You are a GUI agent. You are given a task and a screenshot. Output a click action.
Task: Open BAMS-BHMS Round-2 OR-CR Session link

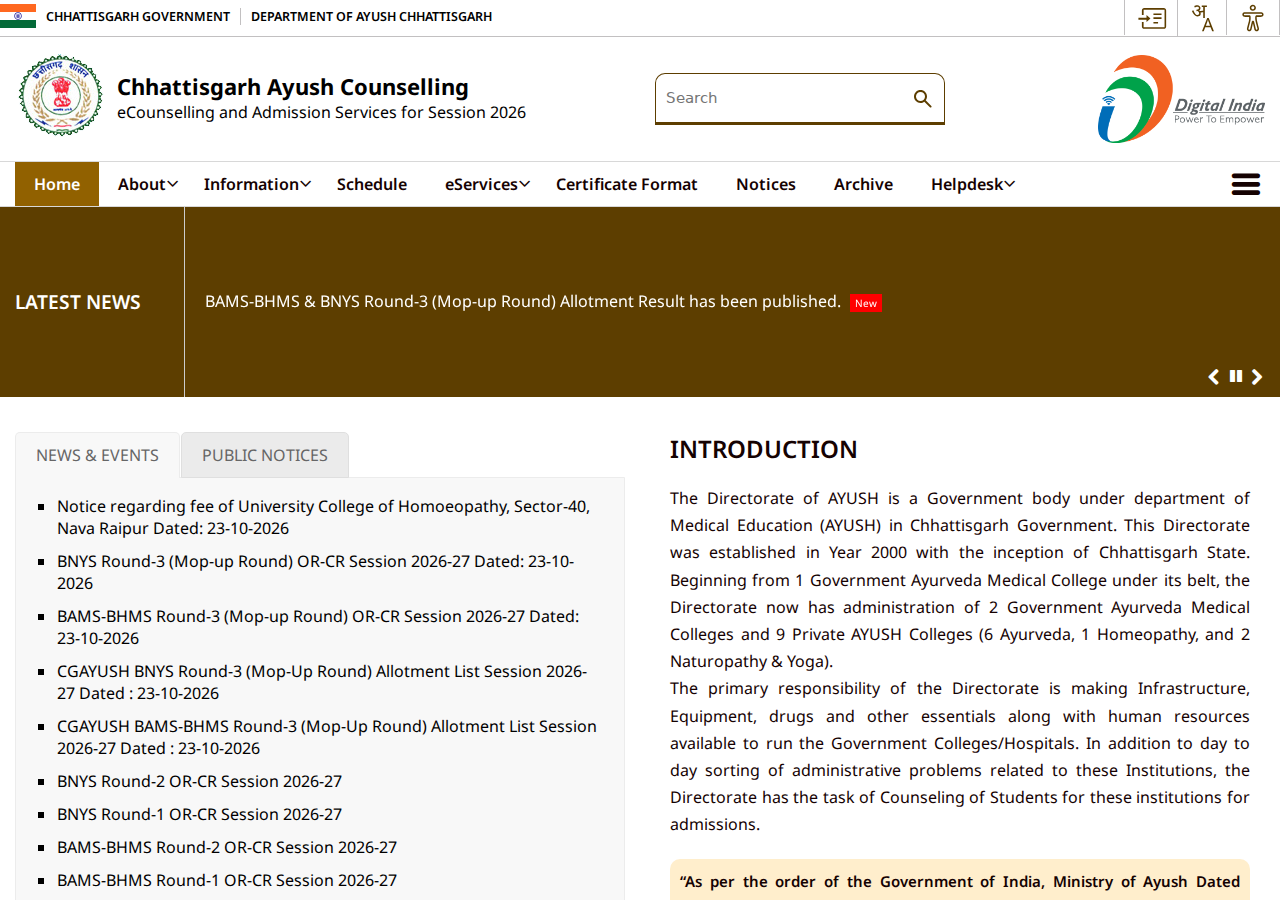coord(227,847)
